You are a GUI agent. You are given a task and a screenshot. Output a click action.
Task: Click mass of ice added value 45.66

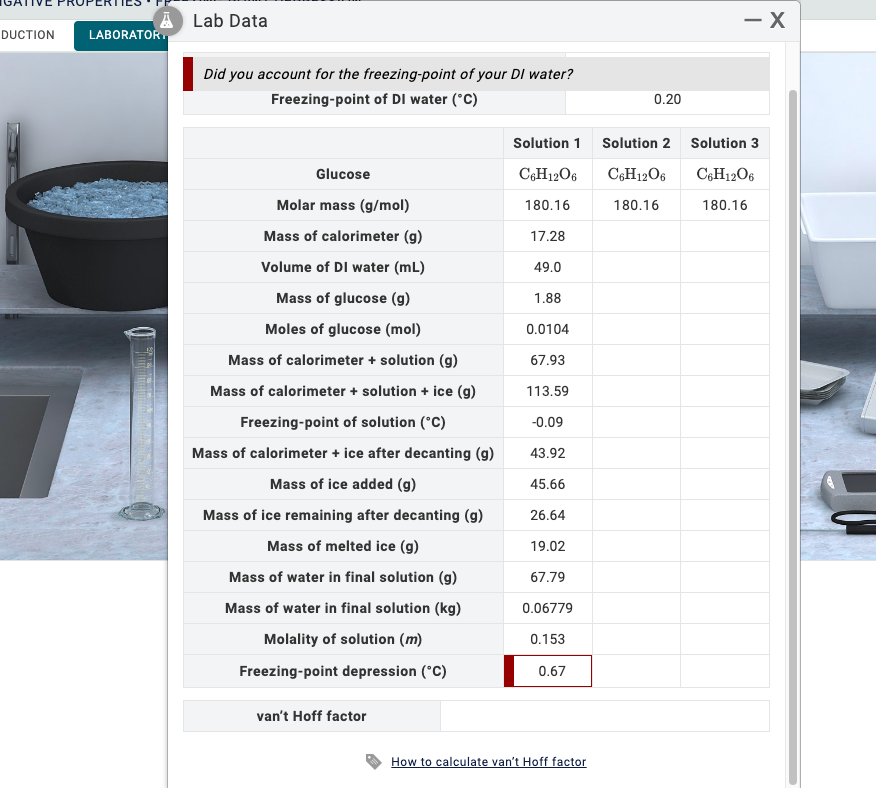click(x=548, y=484)
